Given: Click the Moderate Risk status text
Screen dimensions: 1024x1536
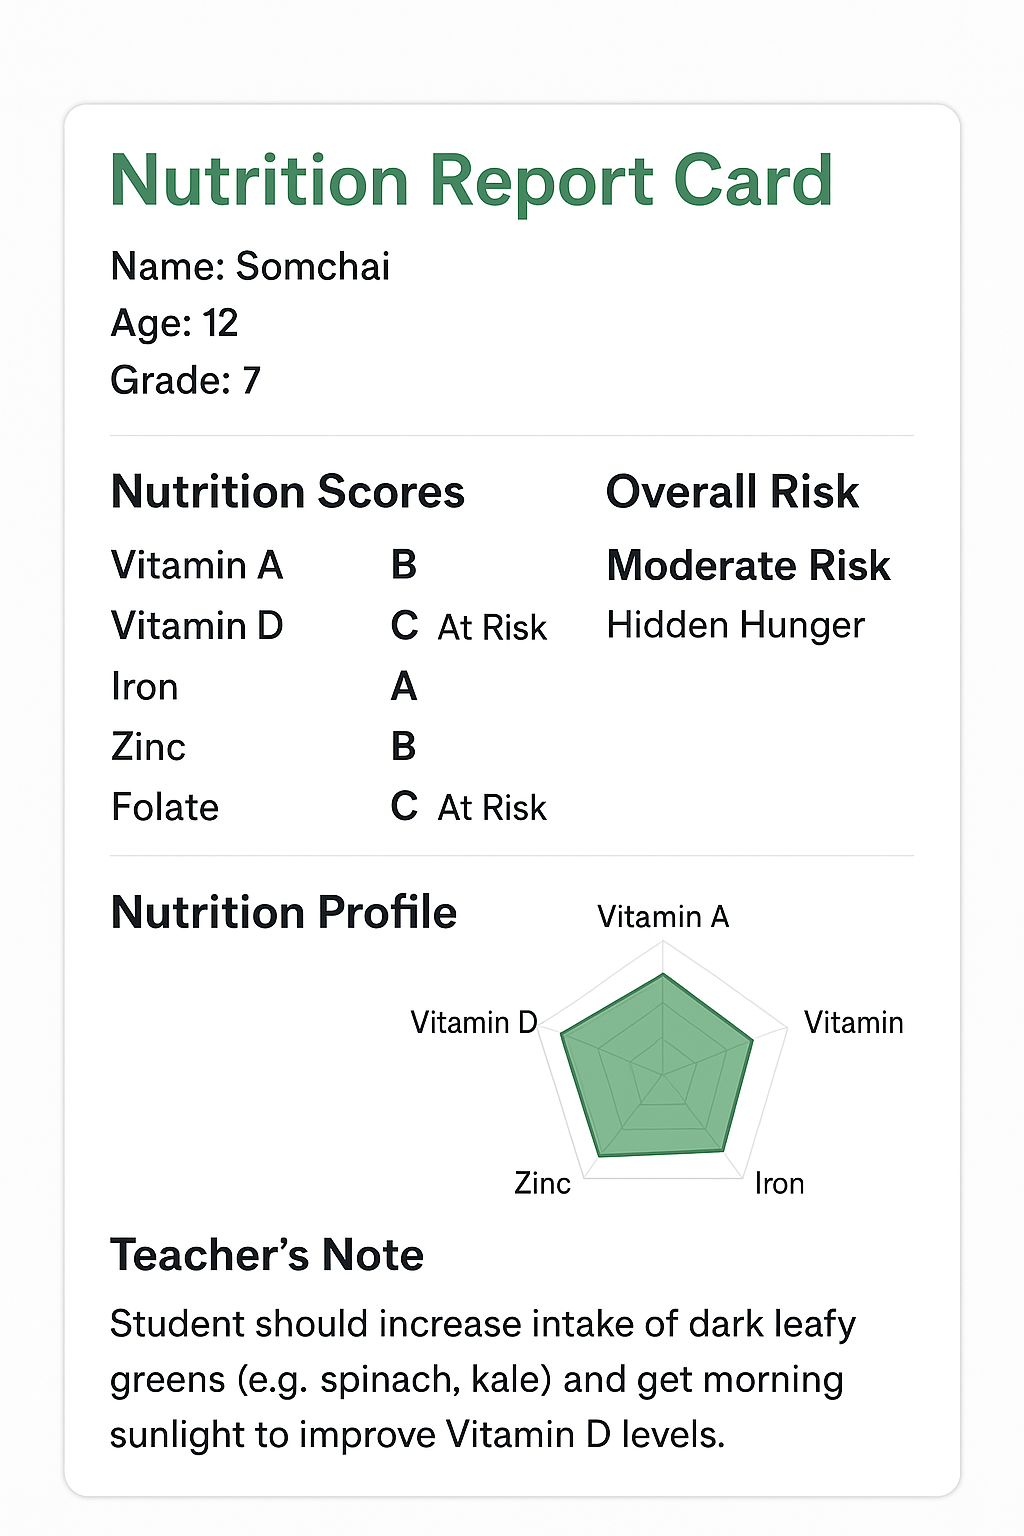Looking at the screenshot, I should [748, 566].
